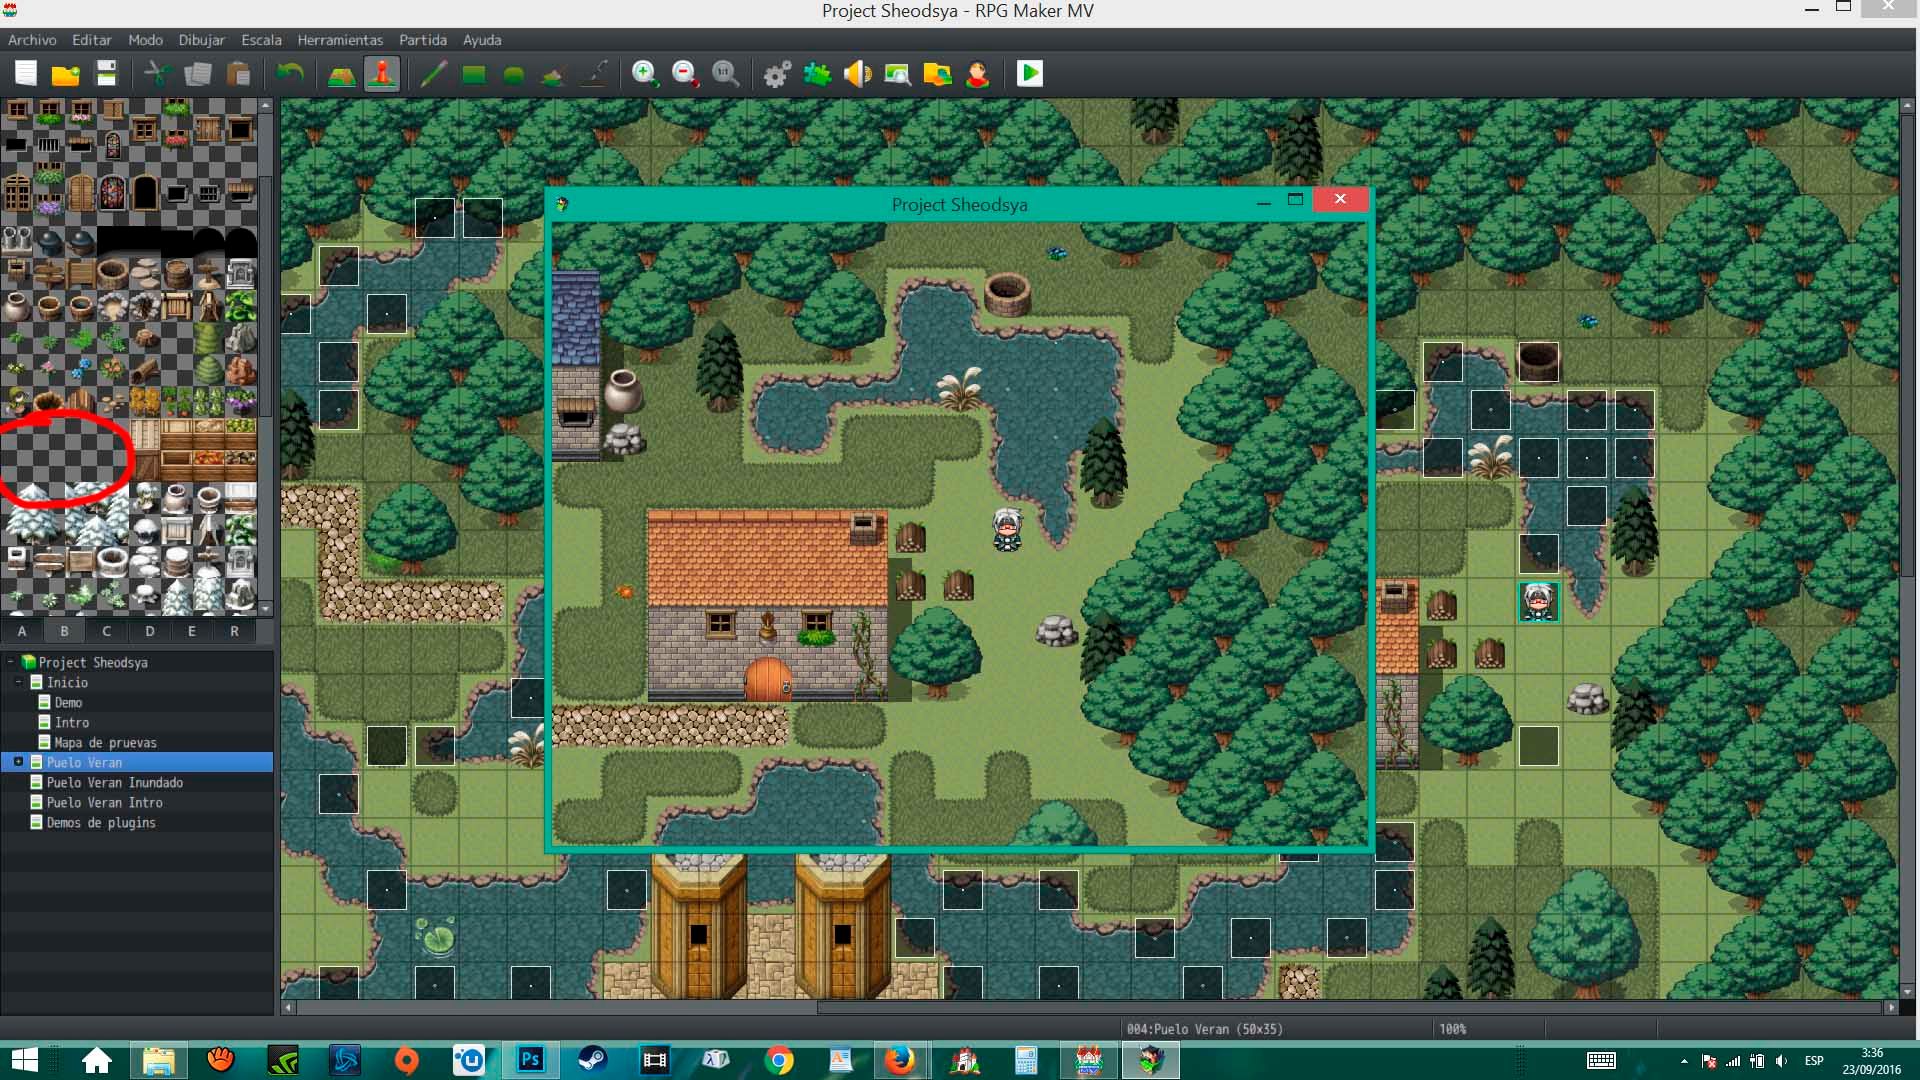Image resolution: width=1920 pixels, height=1080 pixels.
Task: Click the Open Project folder icon
Action: pyautogui.click(x=66, y=74)
